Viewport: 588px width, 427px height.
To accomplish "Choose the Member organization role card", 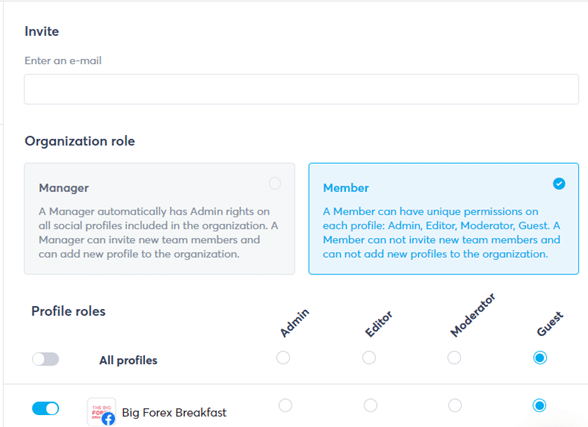I will pos(444,219).
